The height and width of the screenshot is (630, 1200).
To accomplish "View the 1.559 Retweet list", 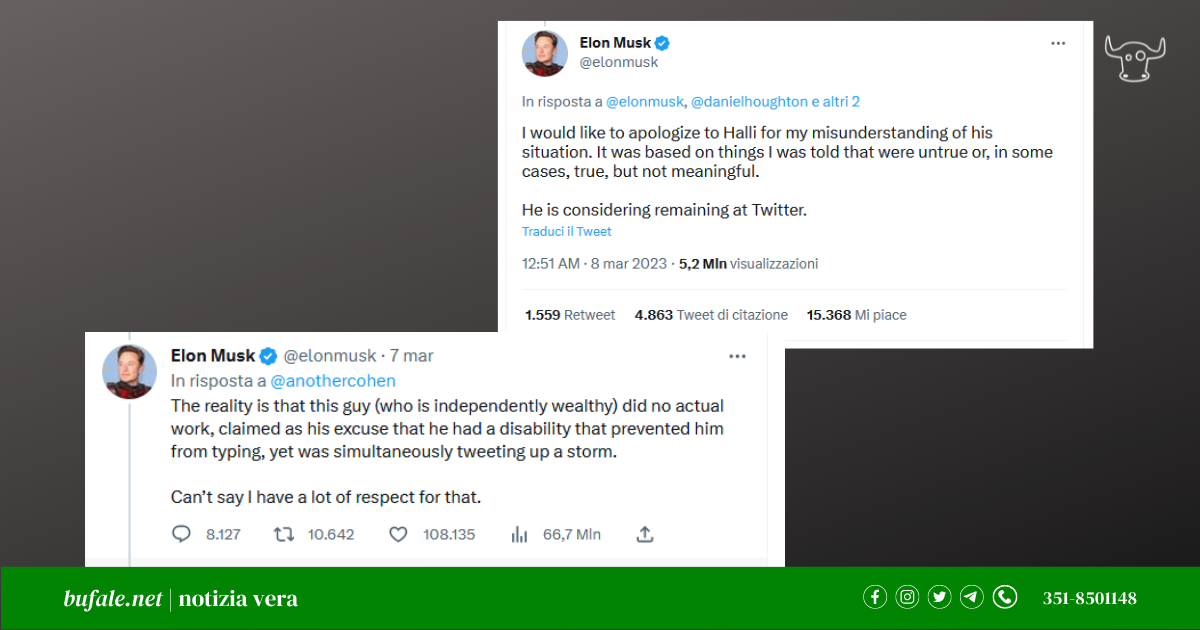I will 570,315.
